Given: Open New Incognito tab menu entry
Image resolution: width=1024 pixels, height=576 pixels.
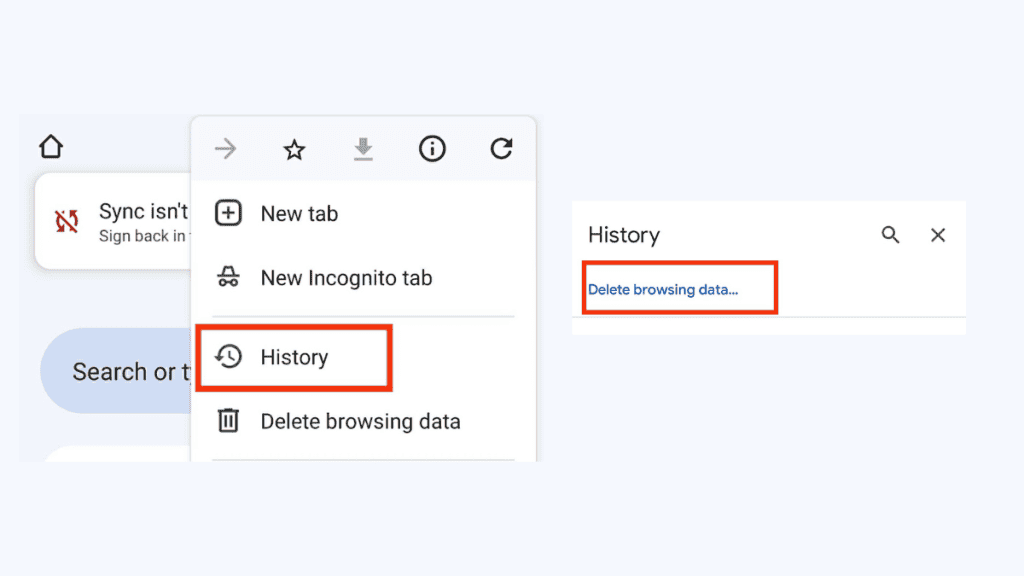Looking at the screenshot, I should pos(363,278).
